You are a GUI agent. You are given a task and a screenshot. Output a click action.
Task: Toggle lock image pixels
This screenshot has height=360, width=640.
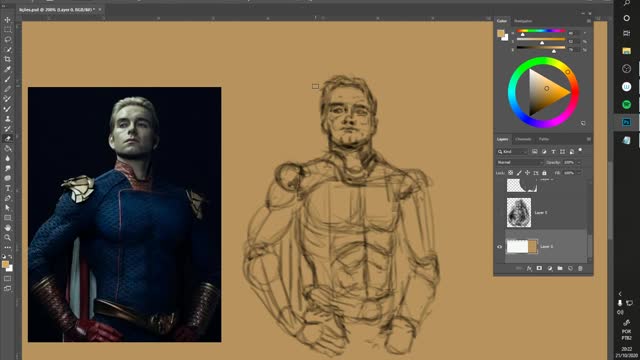pyautogui.click(x=519, y=173)
